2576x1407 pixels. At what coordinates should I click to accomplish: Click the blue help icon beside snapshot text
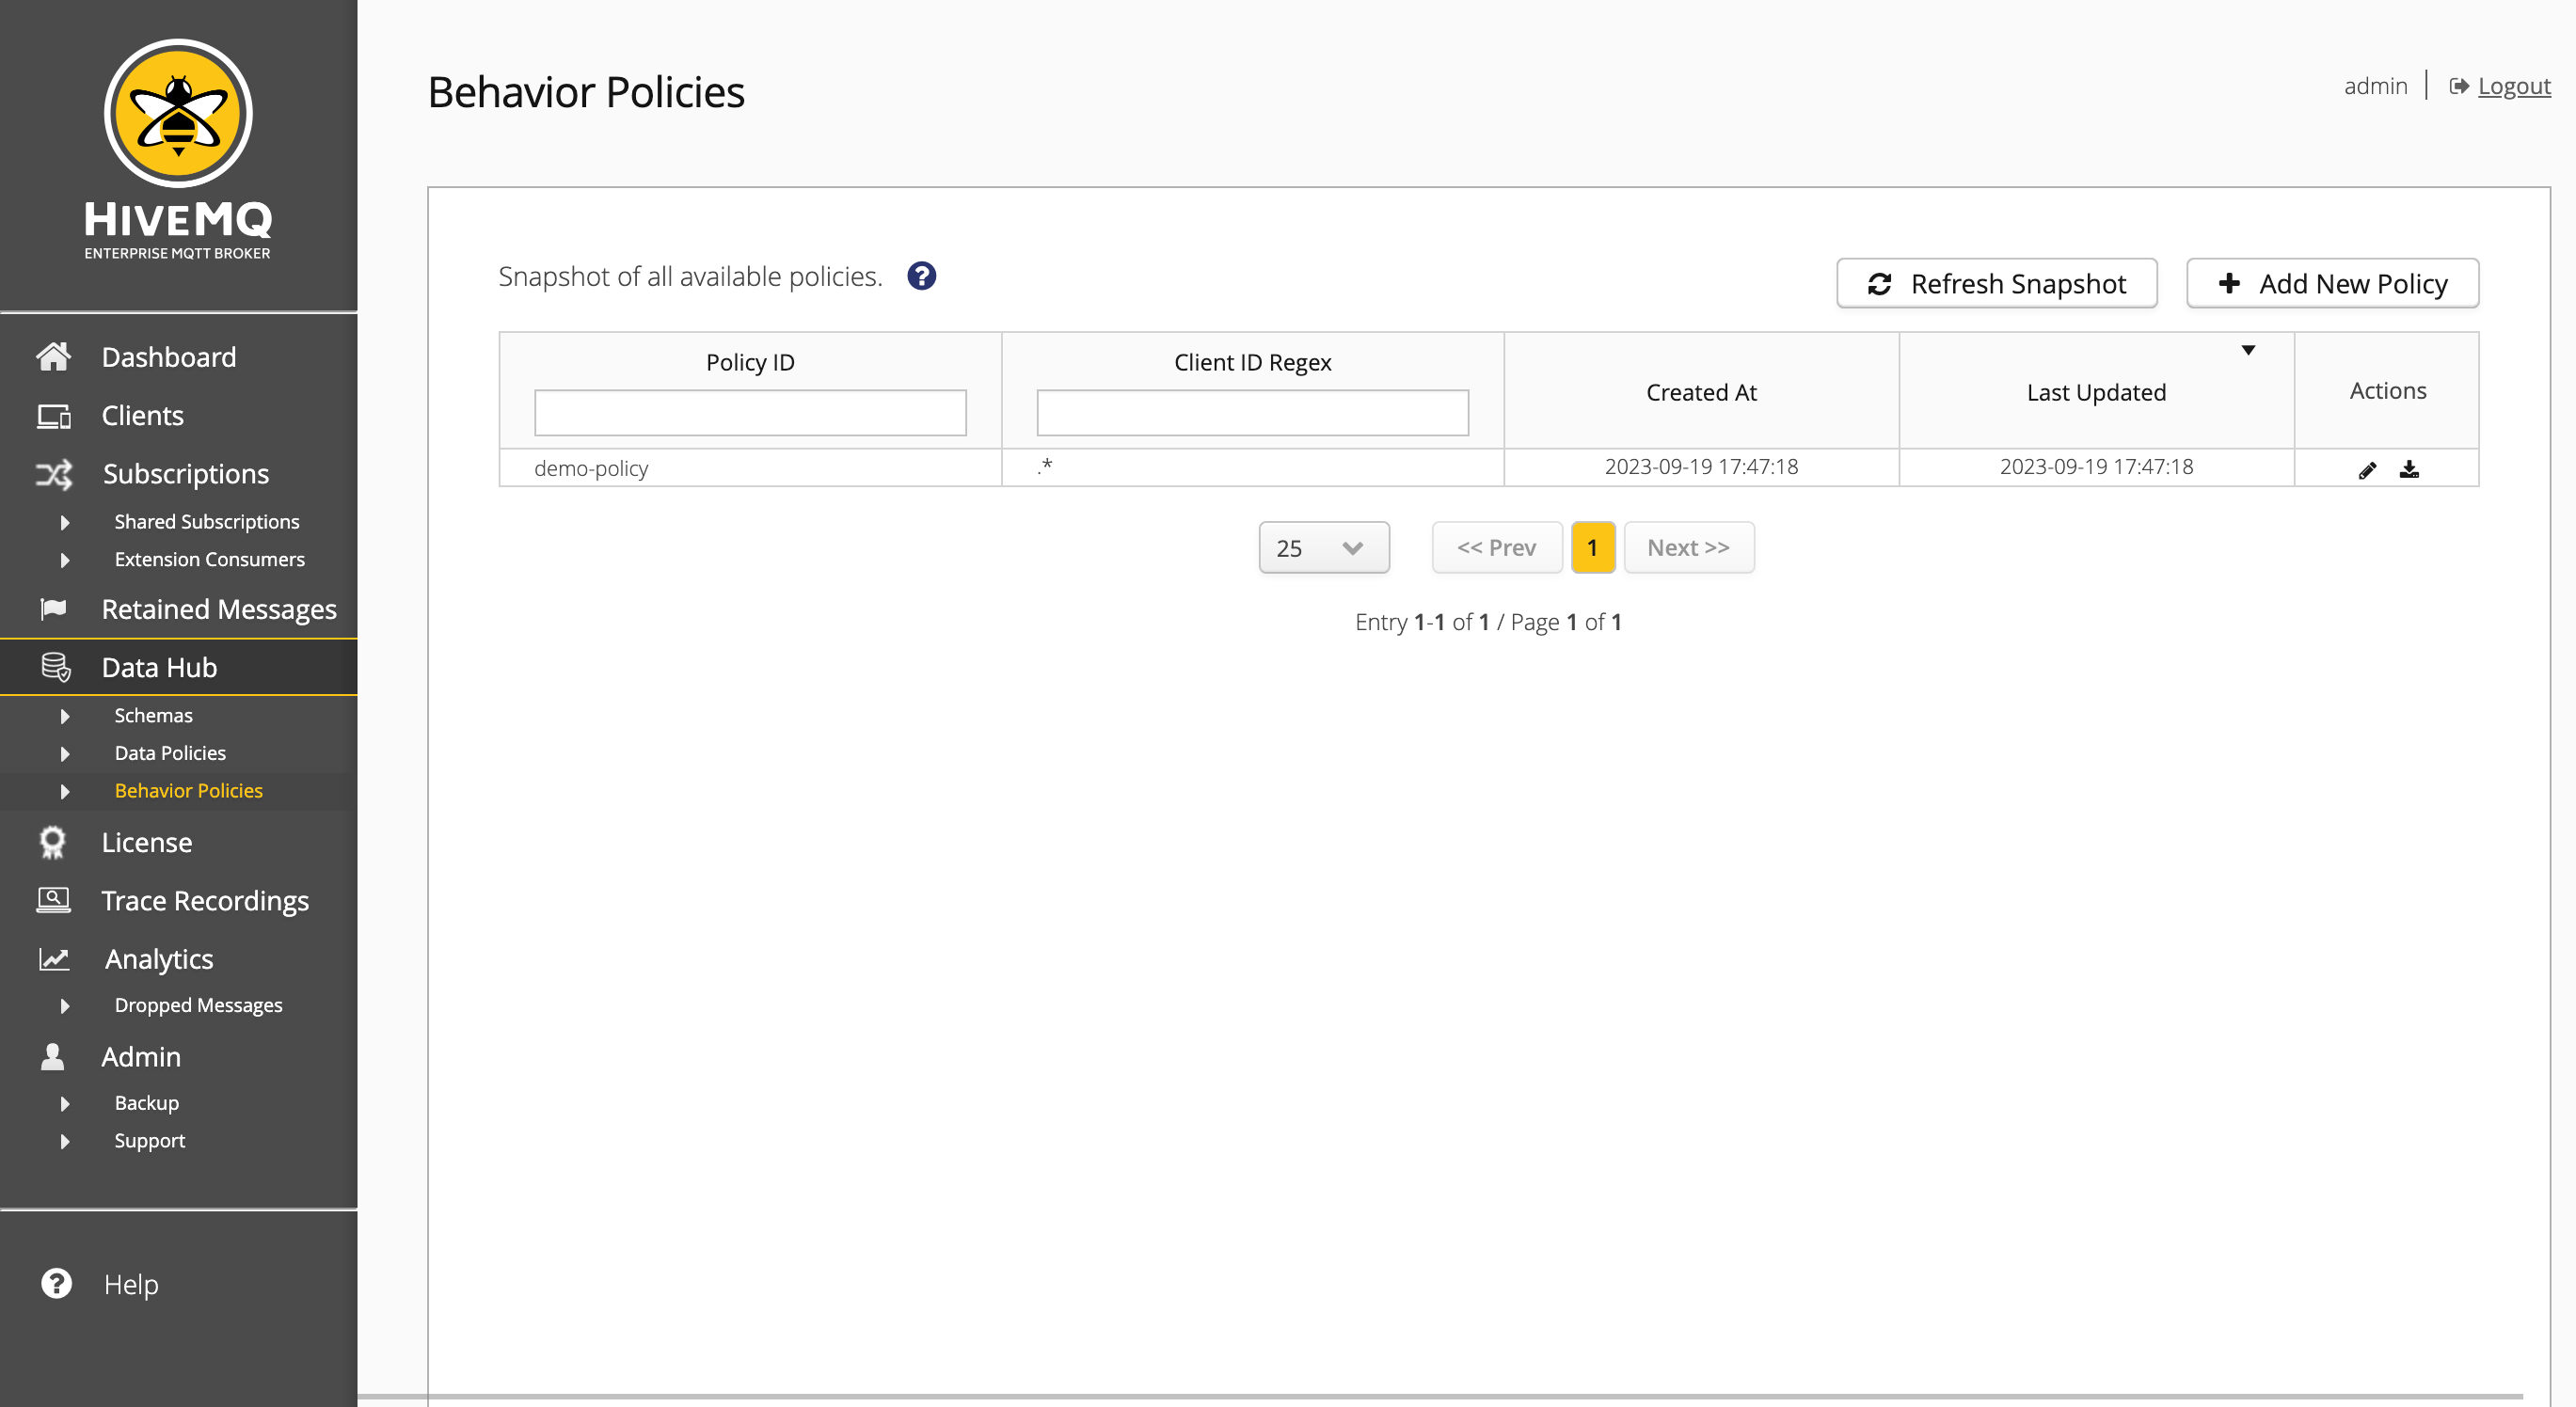(x=921, y=276)
